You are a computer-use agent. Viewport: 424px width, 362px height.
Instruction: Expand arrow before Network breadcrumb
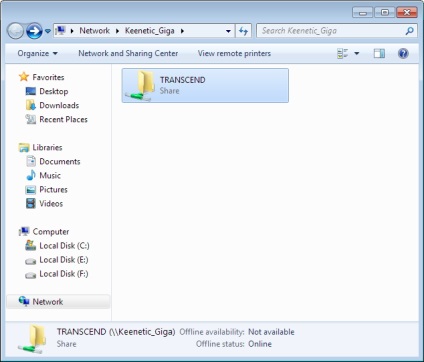pyautogui.click(x=72, y=31)
